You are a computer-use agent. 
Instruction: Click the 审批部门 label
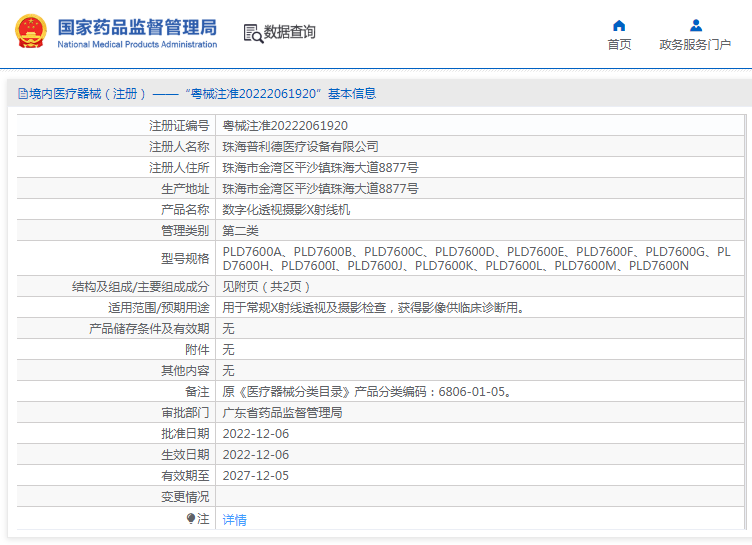185,413
